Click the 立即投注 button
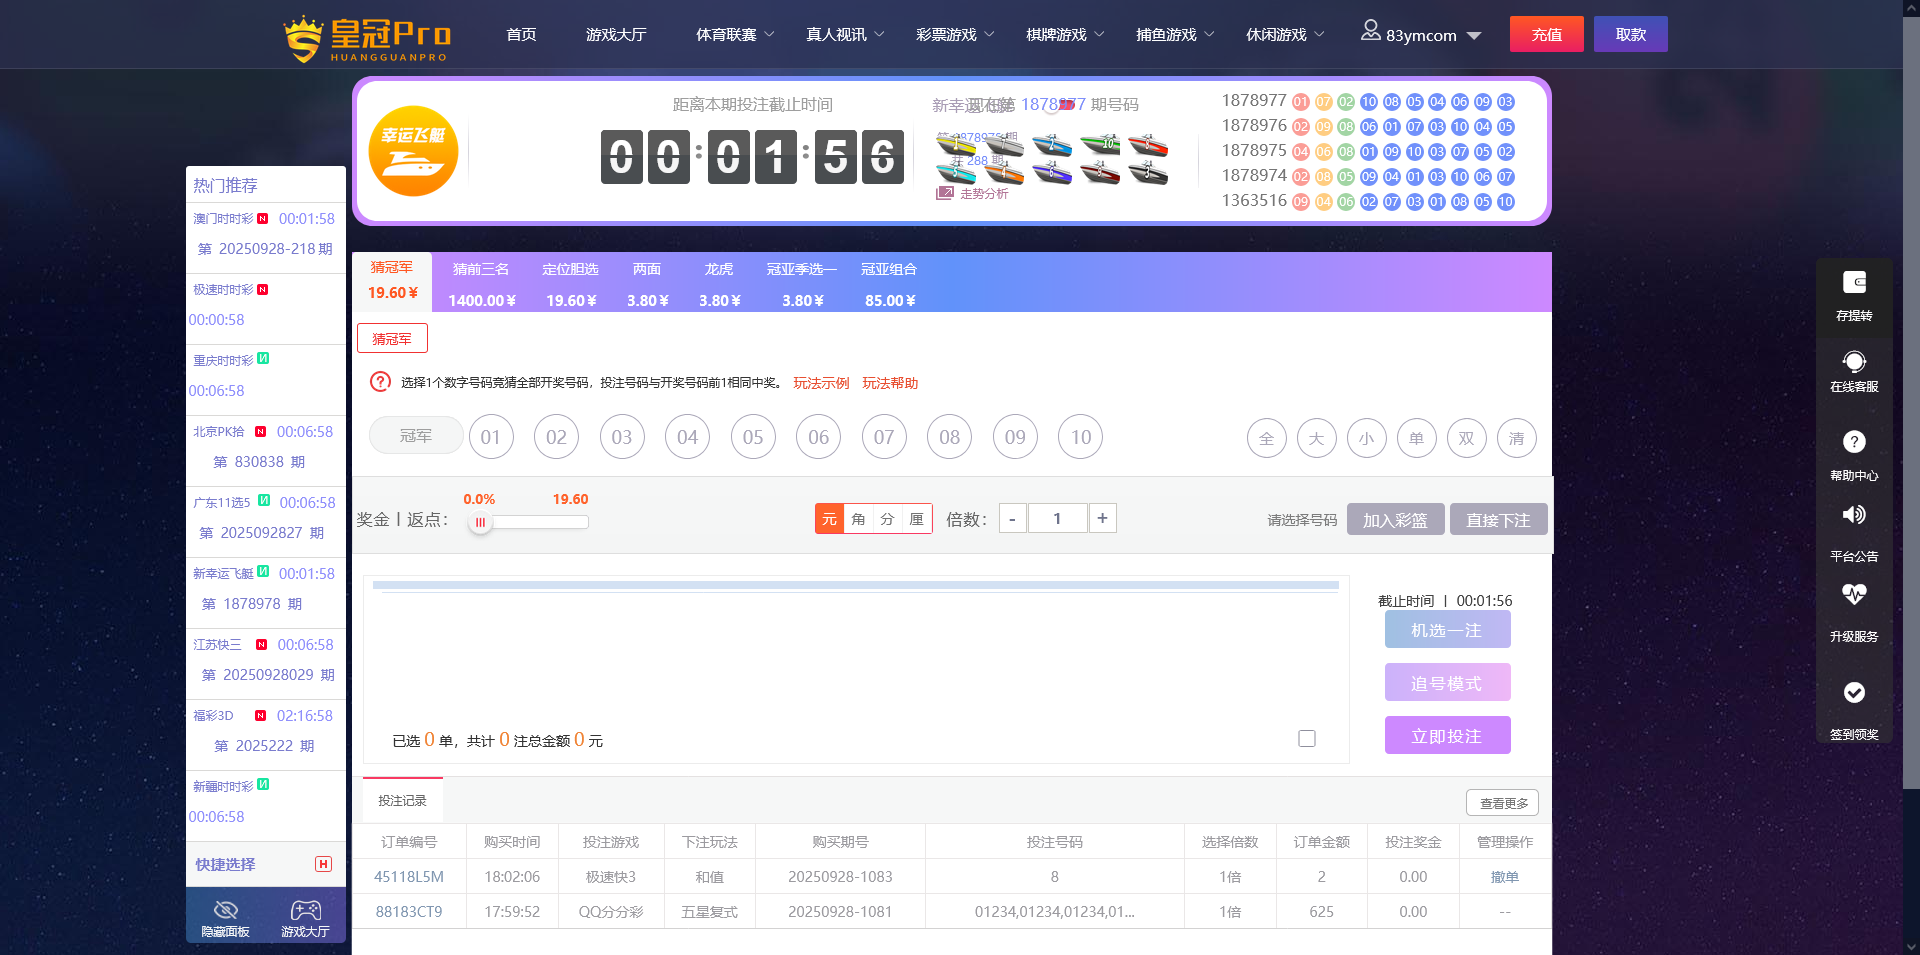The image size is (1920, 955). click(1446, 736)
